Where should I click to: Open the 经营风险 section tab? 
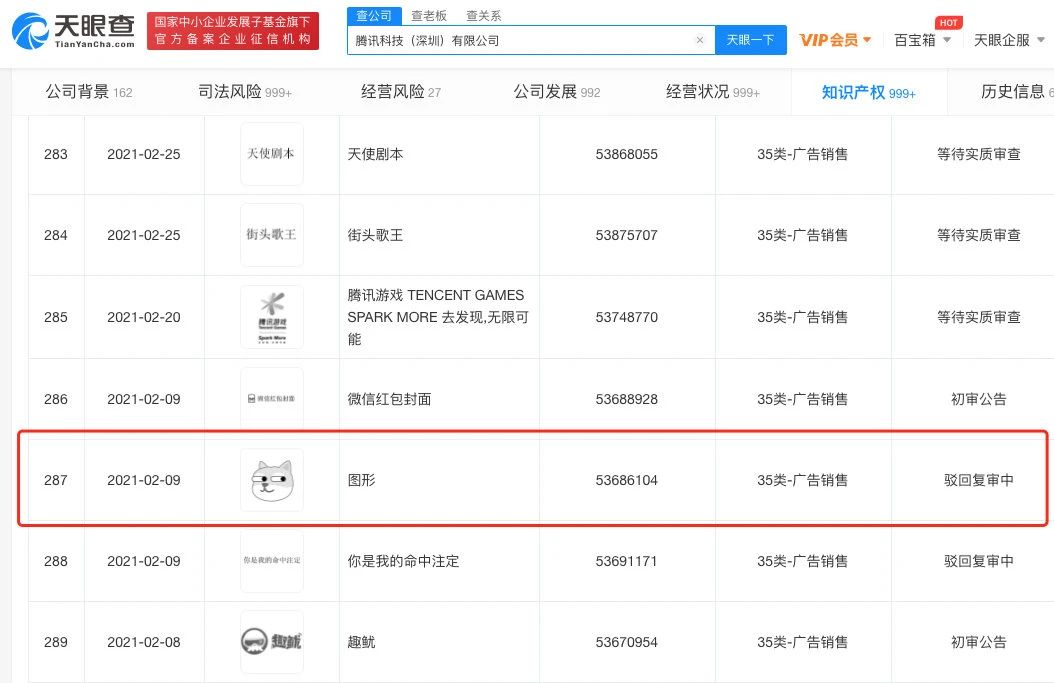(x=401, y=91)
